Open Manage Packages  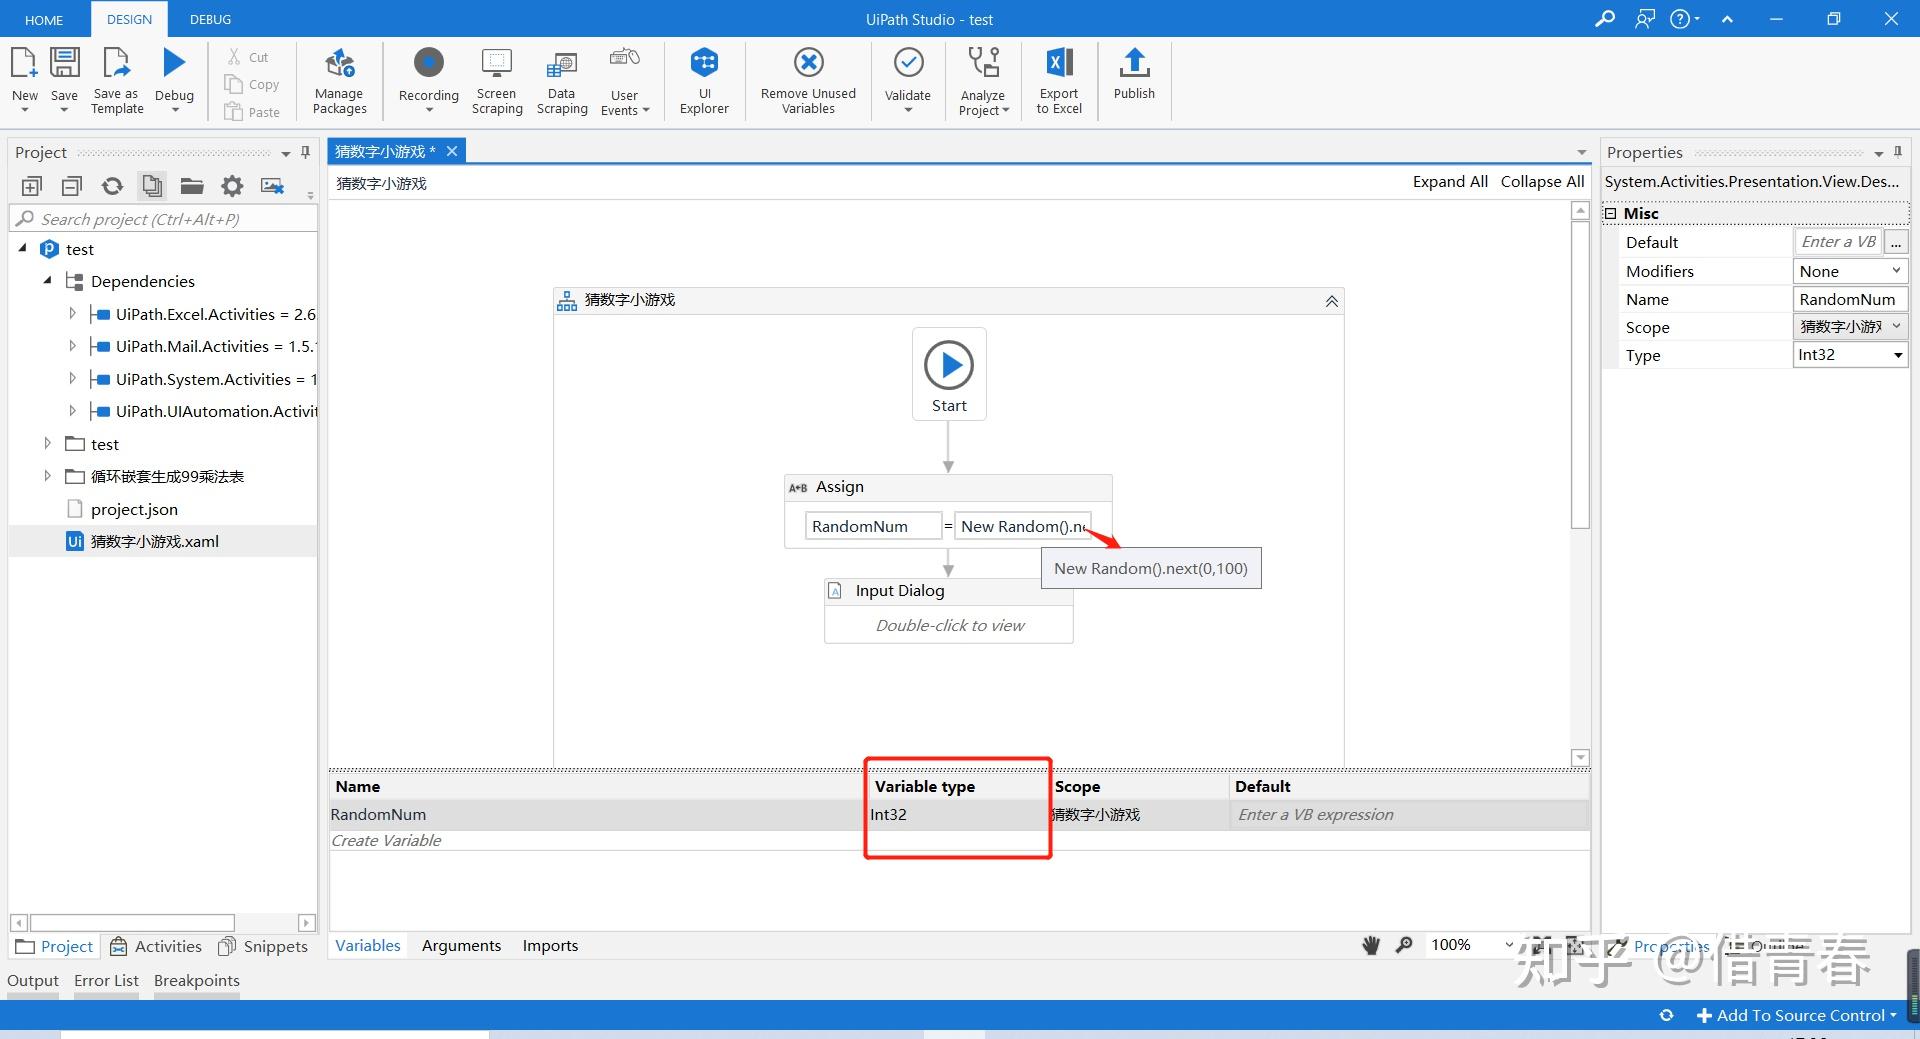coord(339,80)
